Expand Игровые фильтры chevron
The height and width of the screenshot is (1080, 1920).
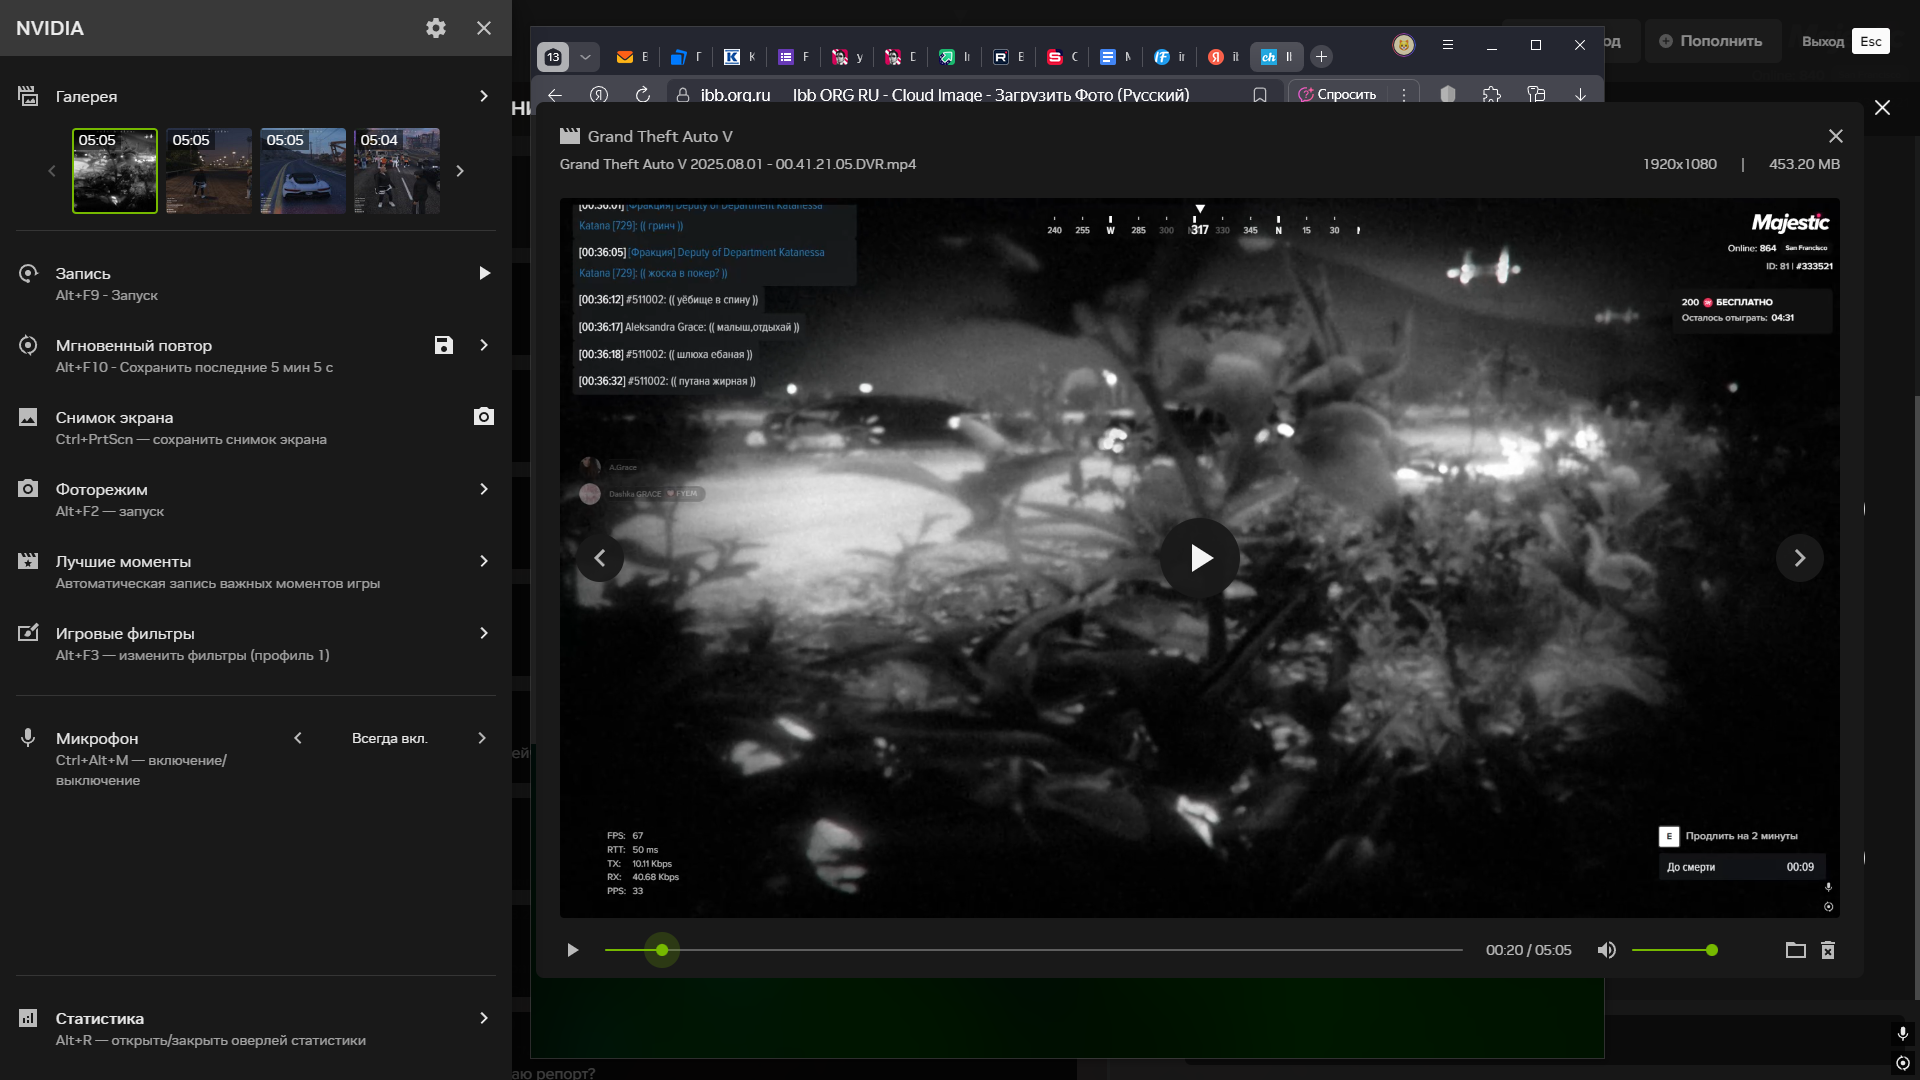[x=484, y=633]
